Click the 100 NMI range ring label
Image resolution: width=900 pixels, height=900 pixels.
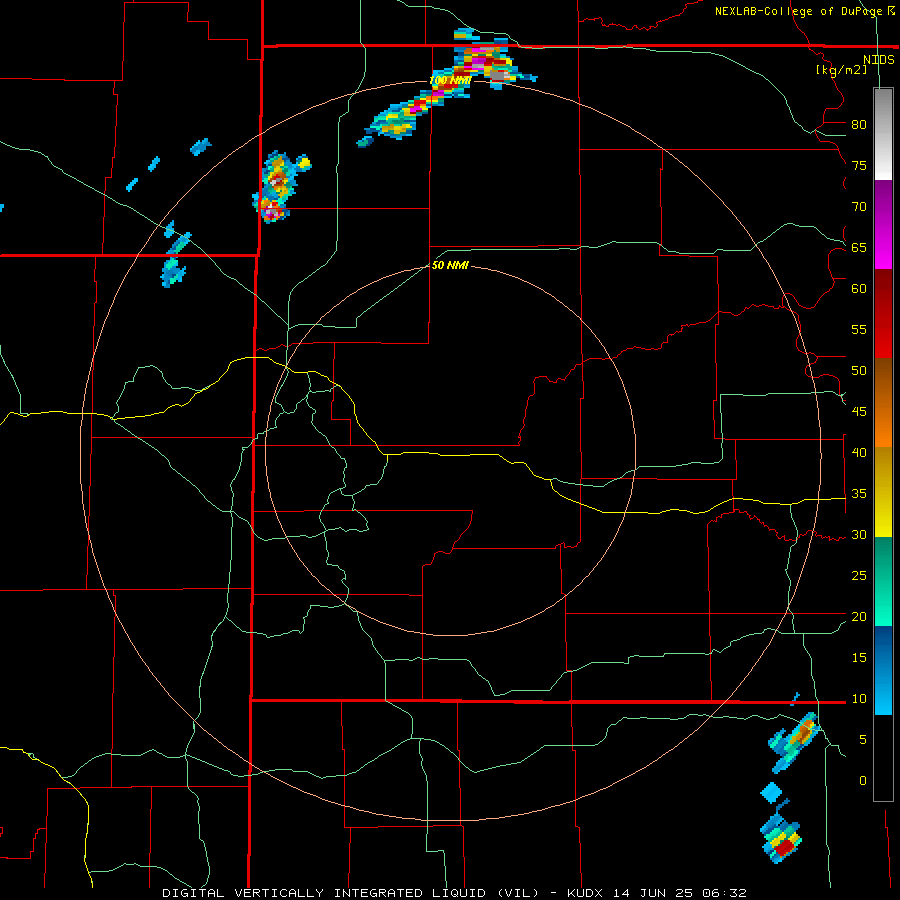click(450, 80)
